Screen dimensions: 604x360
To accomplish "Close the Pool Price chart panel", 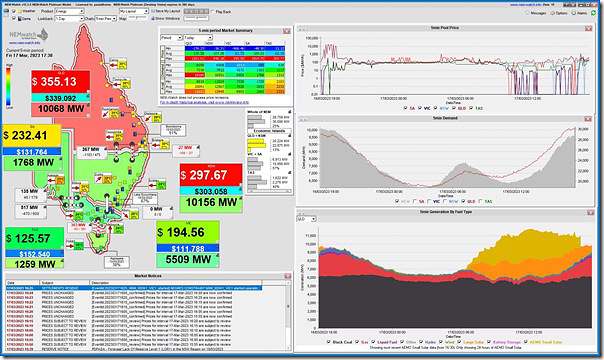I will pos(588,28).
